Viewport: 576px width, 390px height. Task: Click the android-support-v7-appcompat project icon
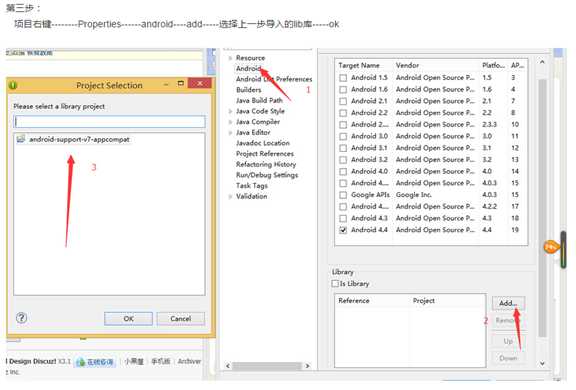point(21,139)
